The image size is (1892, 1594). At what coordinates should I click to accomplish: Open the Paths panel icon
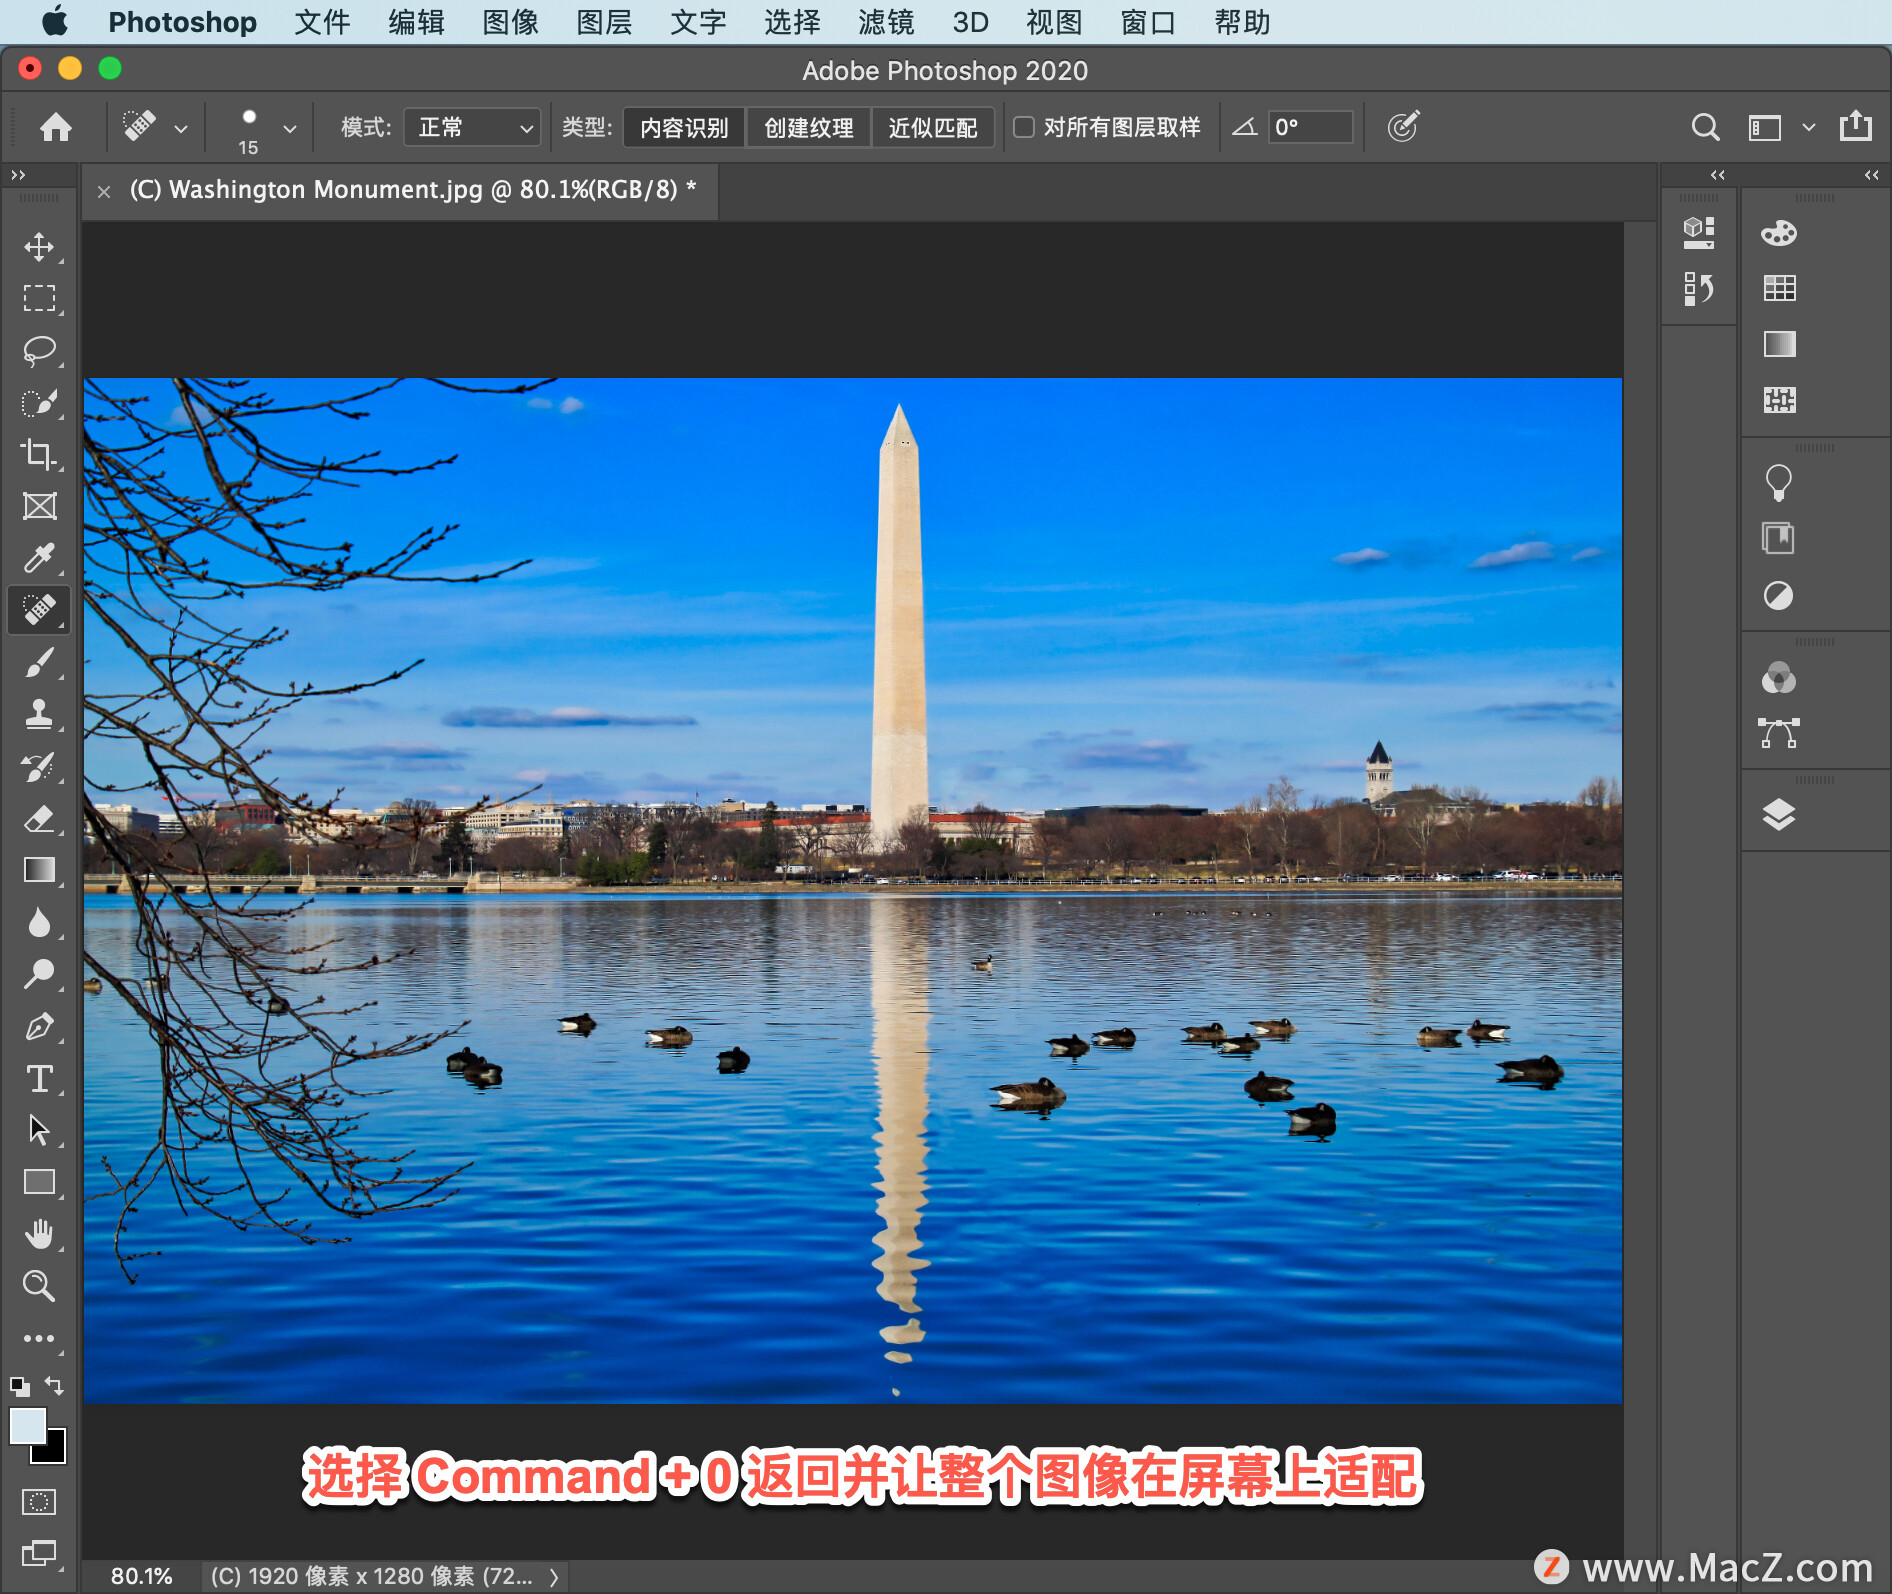(1779, 733)
